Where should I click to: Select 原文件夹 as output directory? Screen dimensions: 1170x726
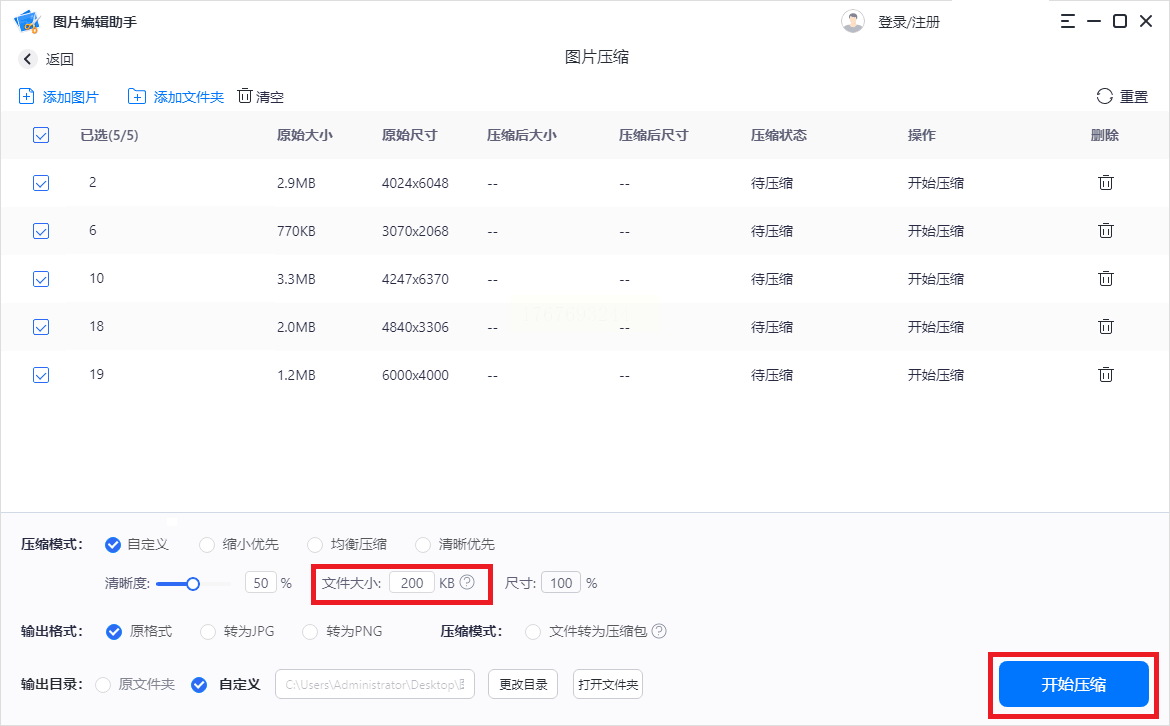[103, 684]
